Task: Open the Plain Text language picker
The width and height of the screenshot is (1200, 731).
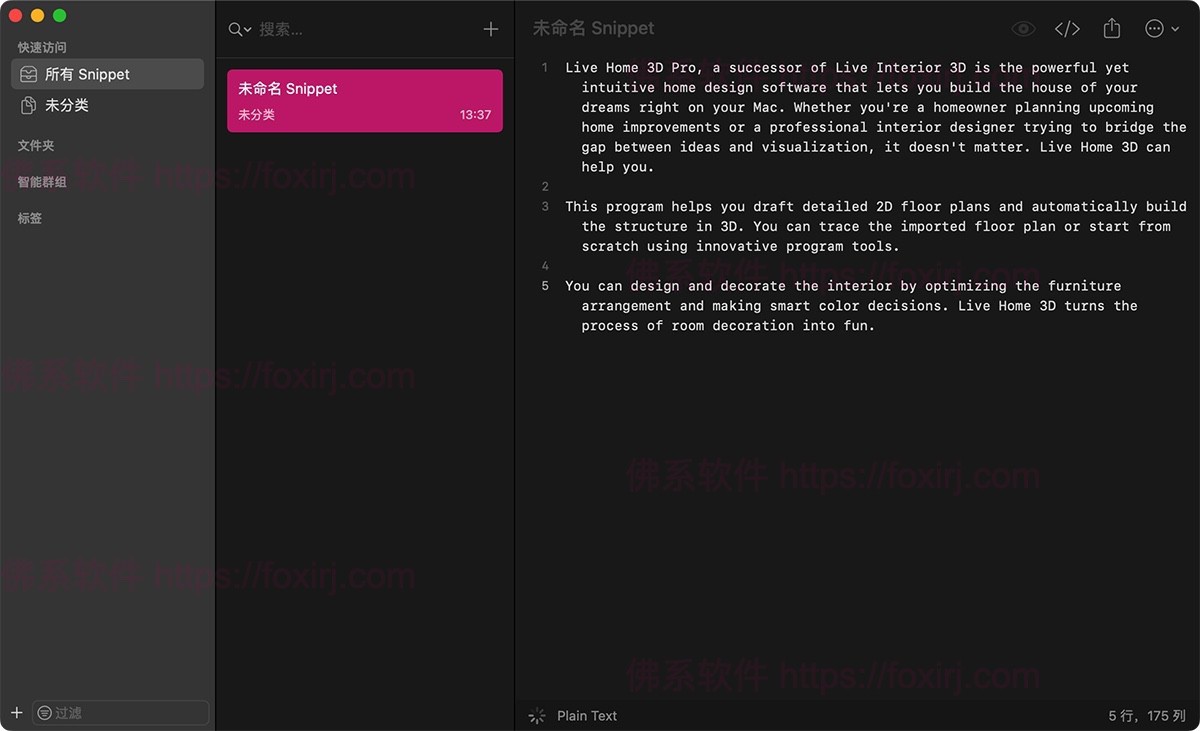Action: (585, 716)
